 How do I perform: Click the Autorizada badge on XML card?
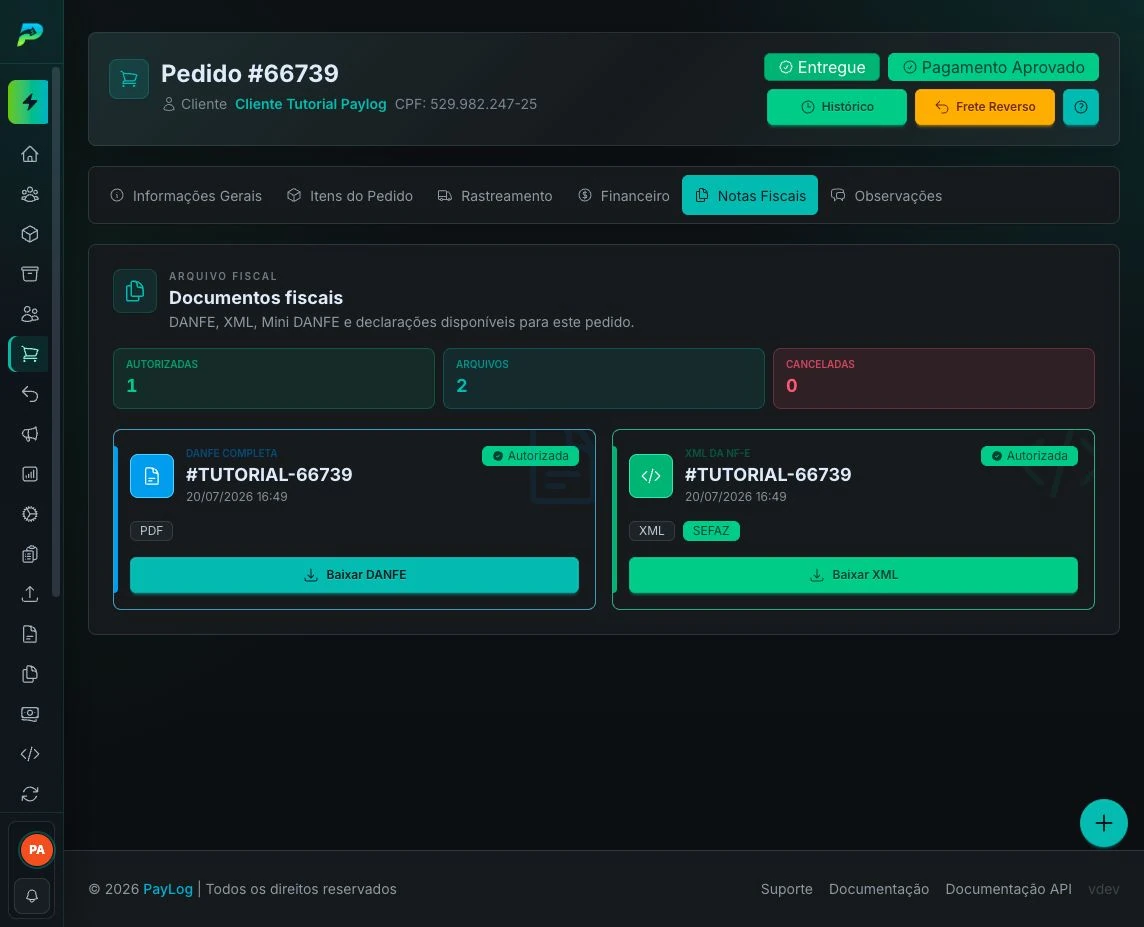coord(1029,456)
